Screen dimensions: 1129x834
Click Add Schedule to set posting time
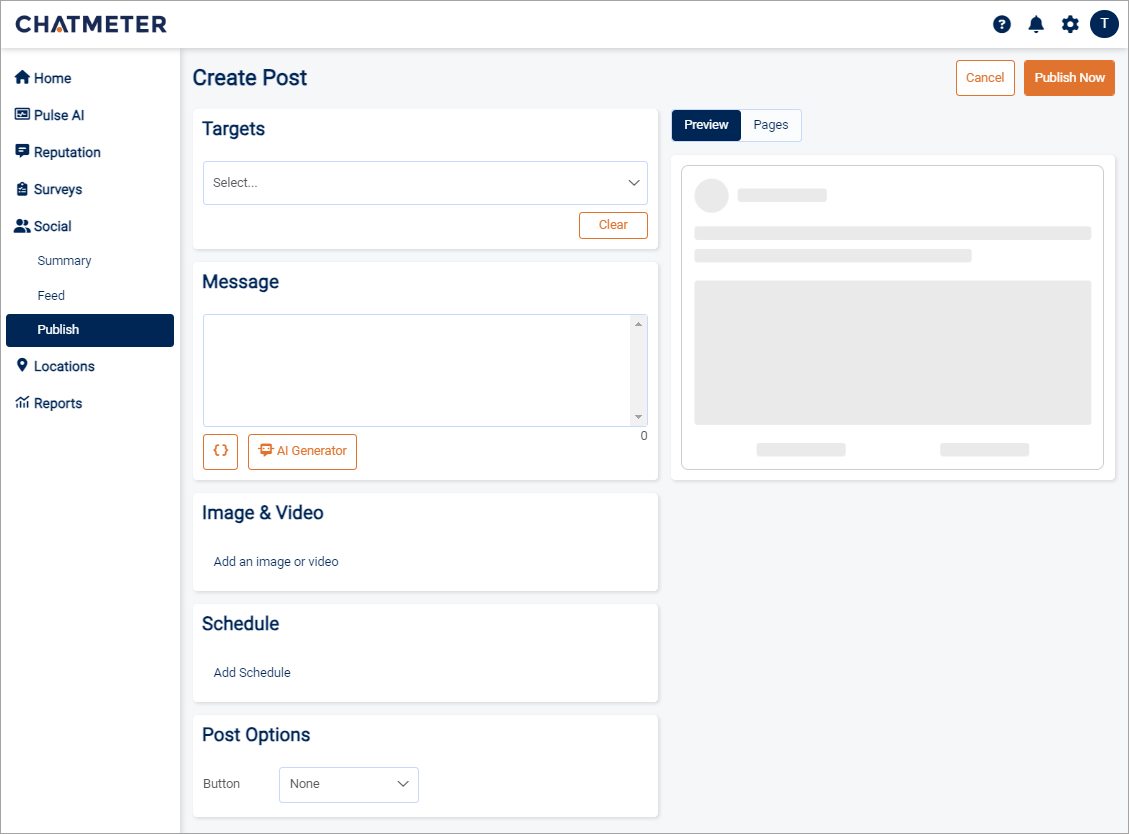(x=251, y=672)
